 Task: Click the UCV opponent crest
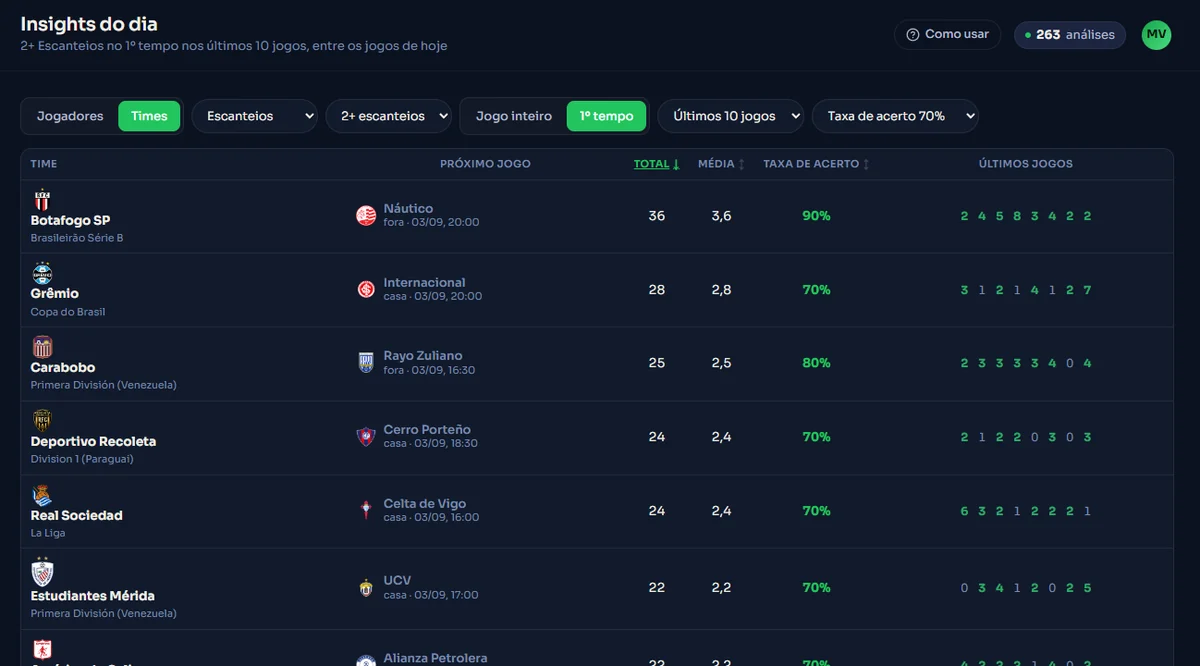366,587
